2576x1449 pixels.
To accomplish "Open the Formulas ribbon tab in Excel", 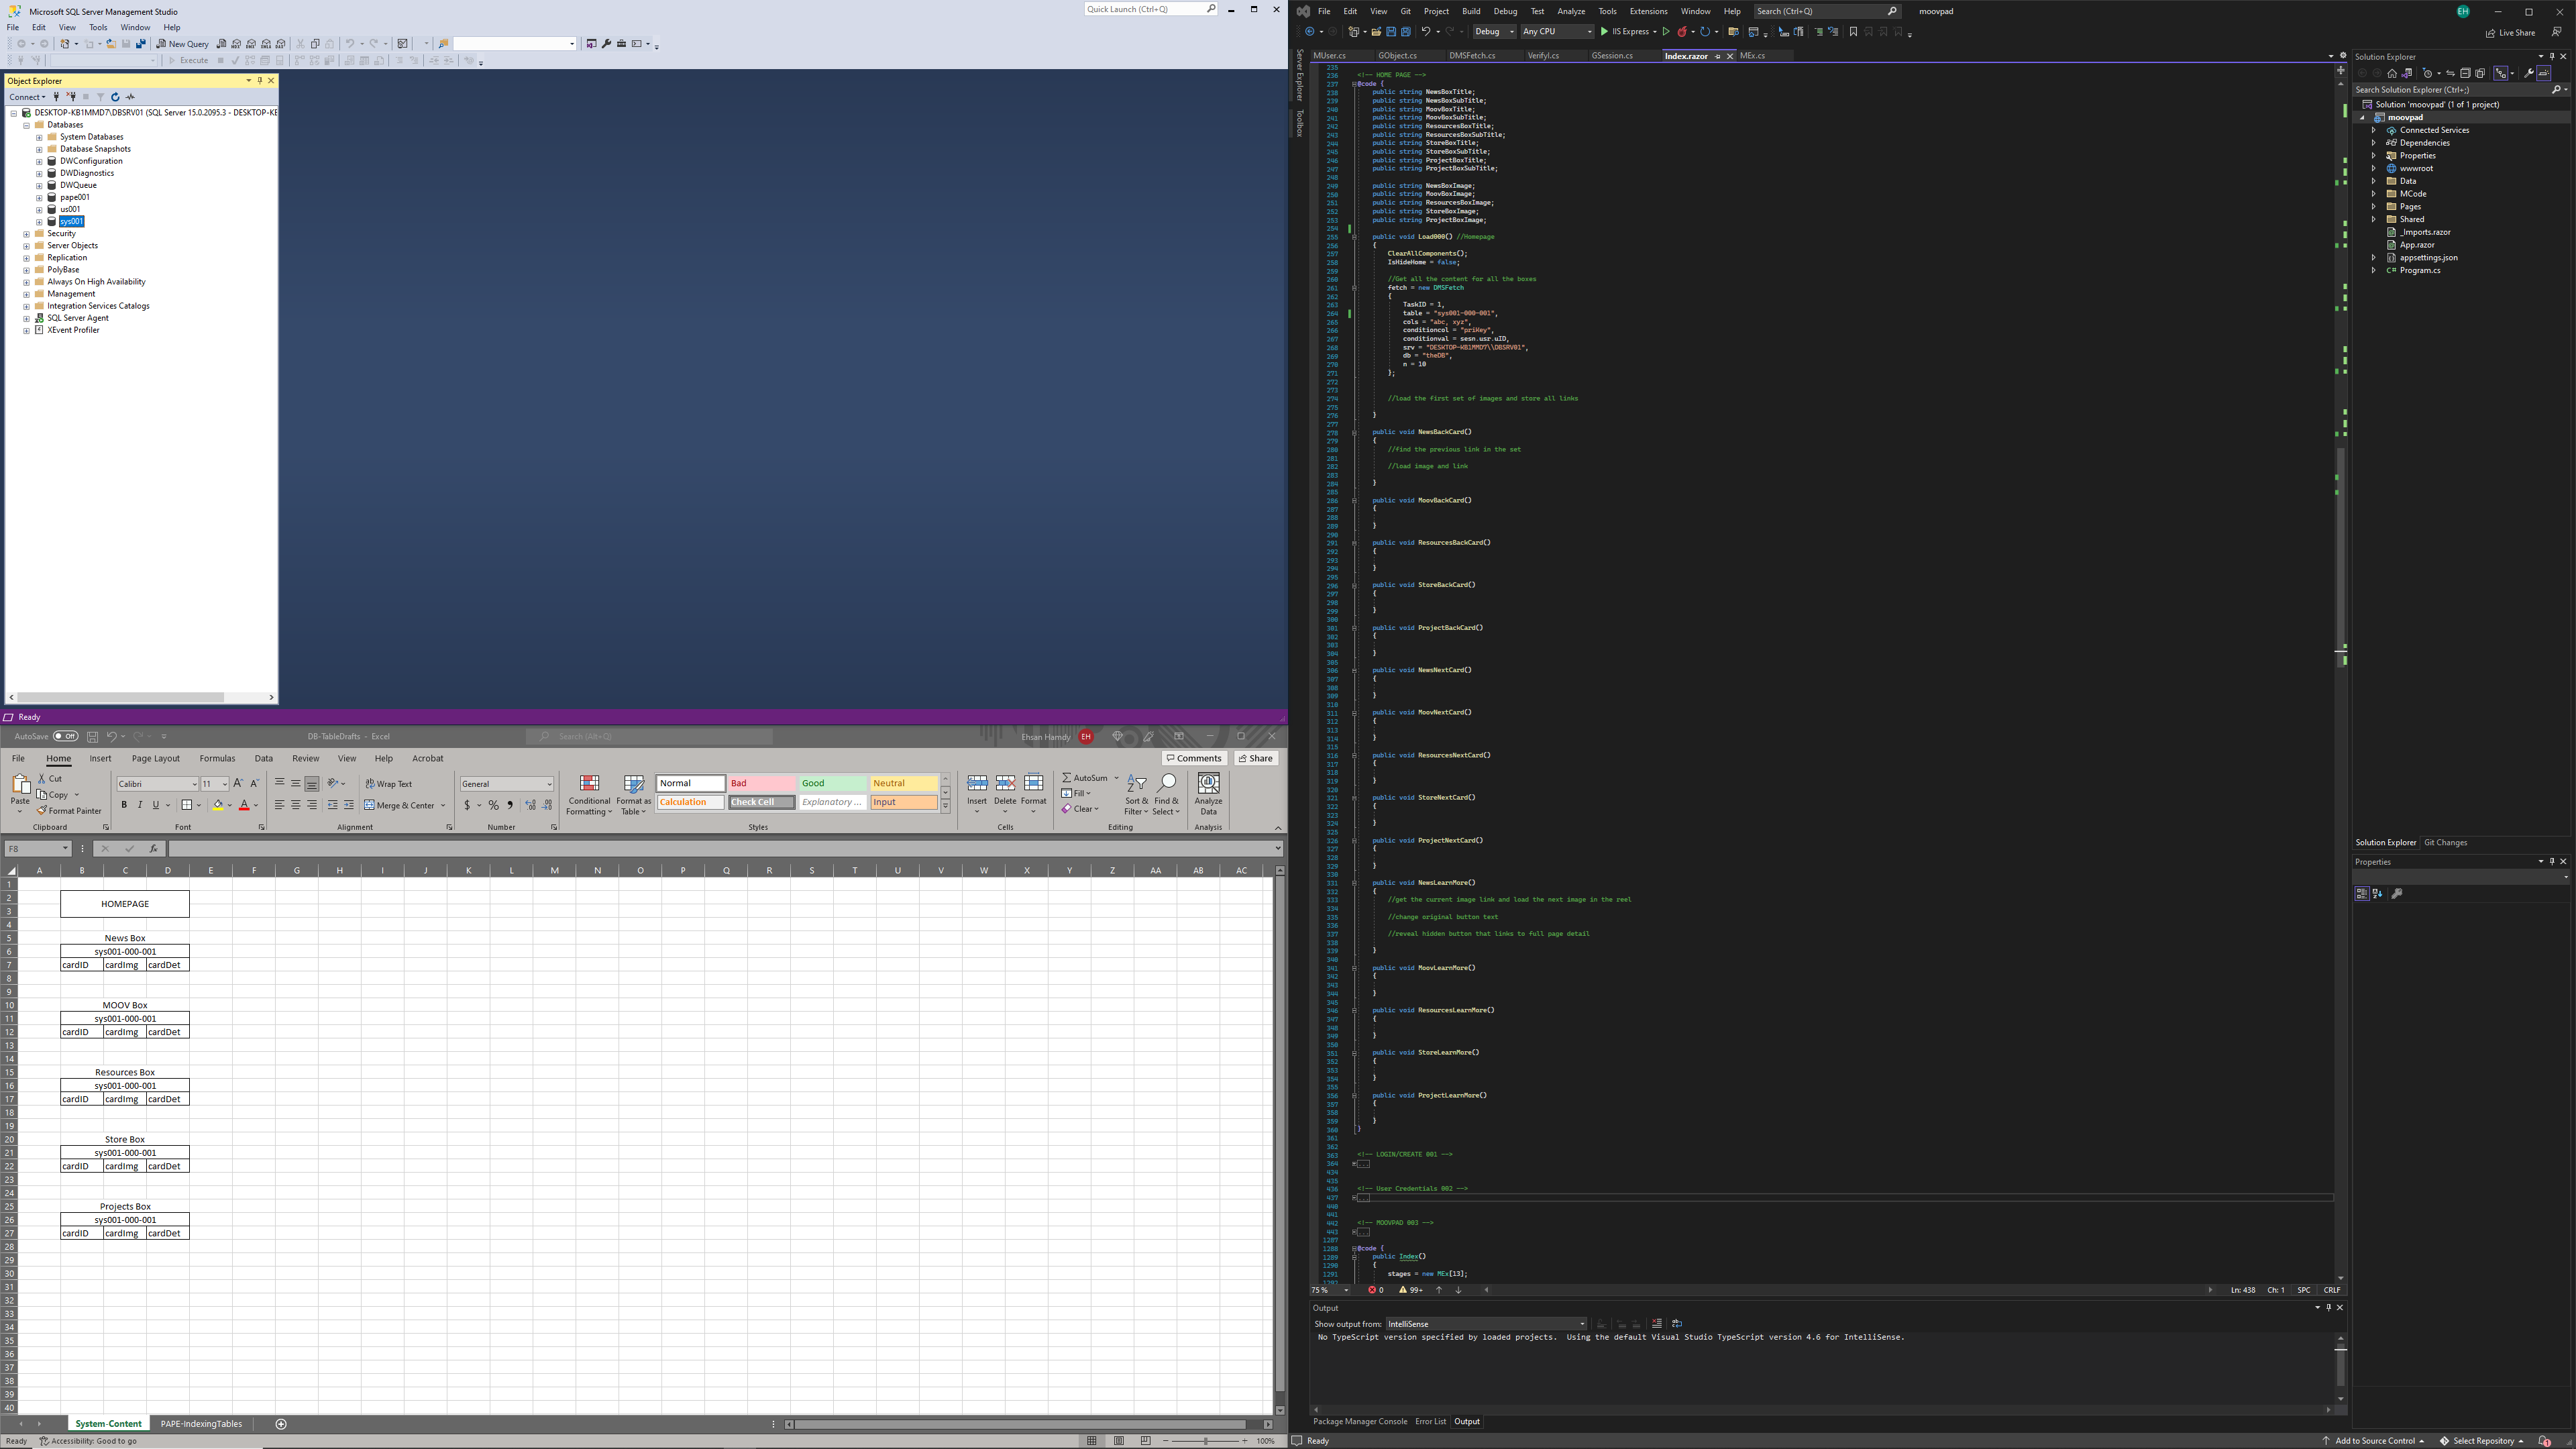I will tap(217, 759).
